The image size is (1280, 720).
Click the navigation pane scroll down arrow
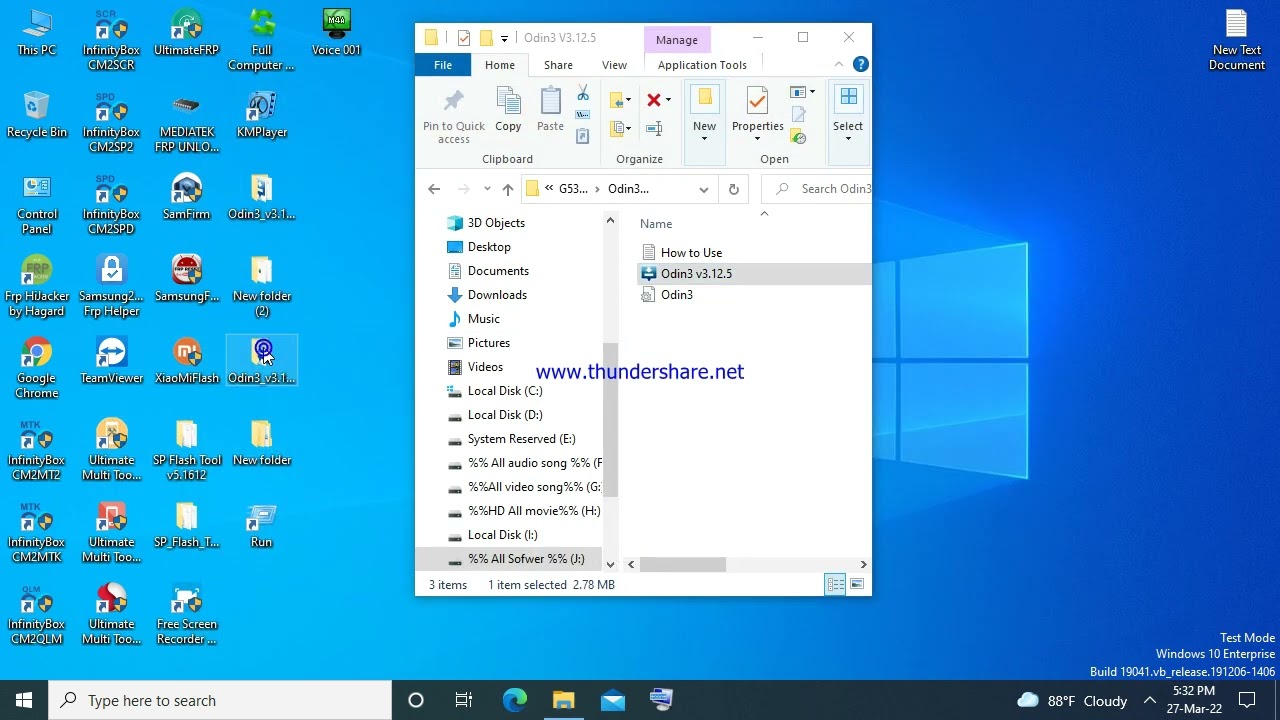610,565
